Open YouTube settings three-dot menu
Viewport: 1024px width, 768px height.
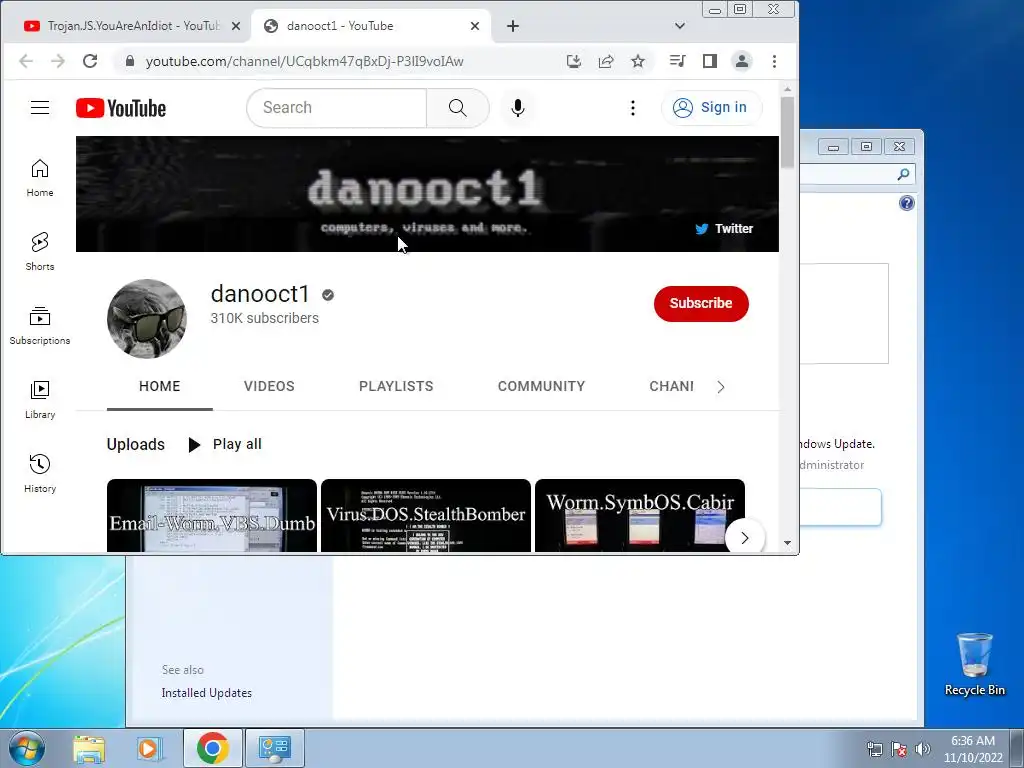tap(632, 108)
